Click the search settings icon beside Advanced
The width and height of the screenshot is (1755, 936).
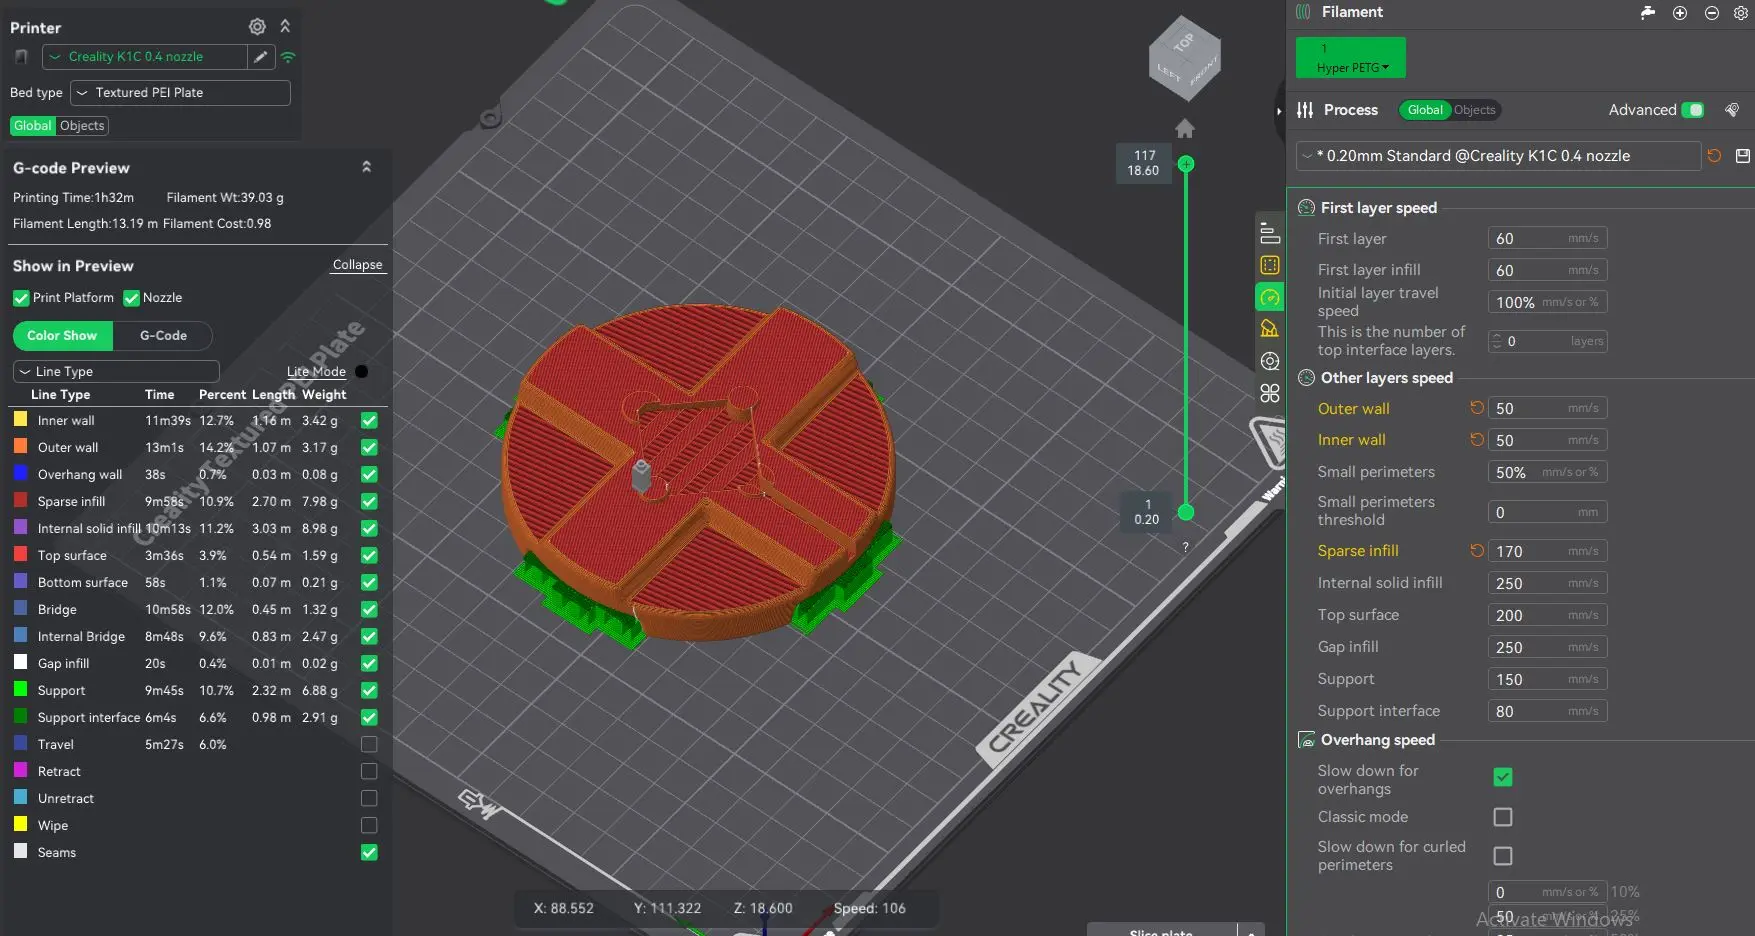(x=1733, y=110)
